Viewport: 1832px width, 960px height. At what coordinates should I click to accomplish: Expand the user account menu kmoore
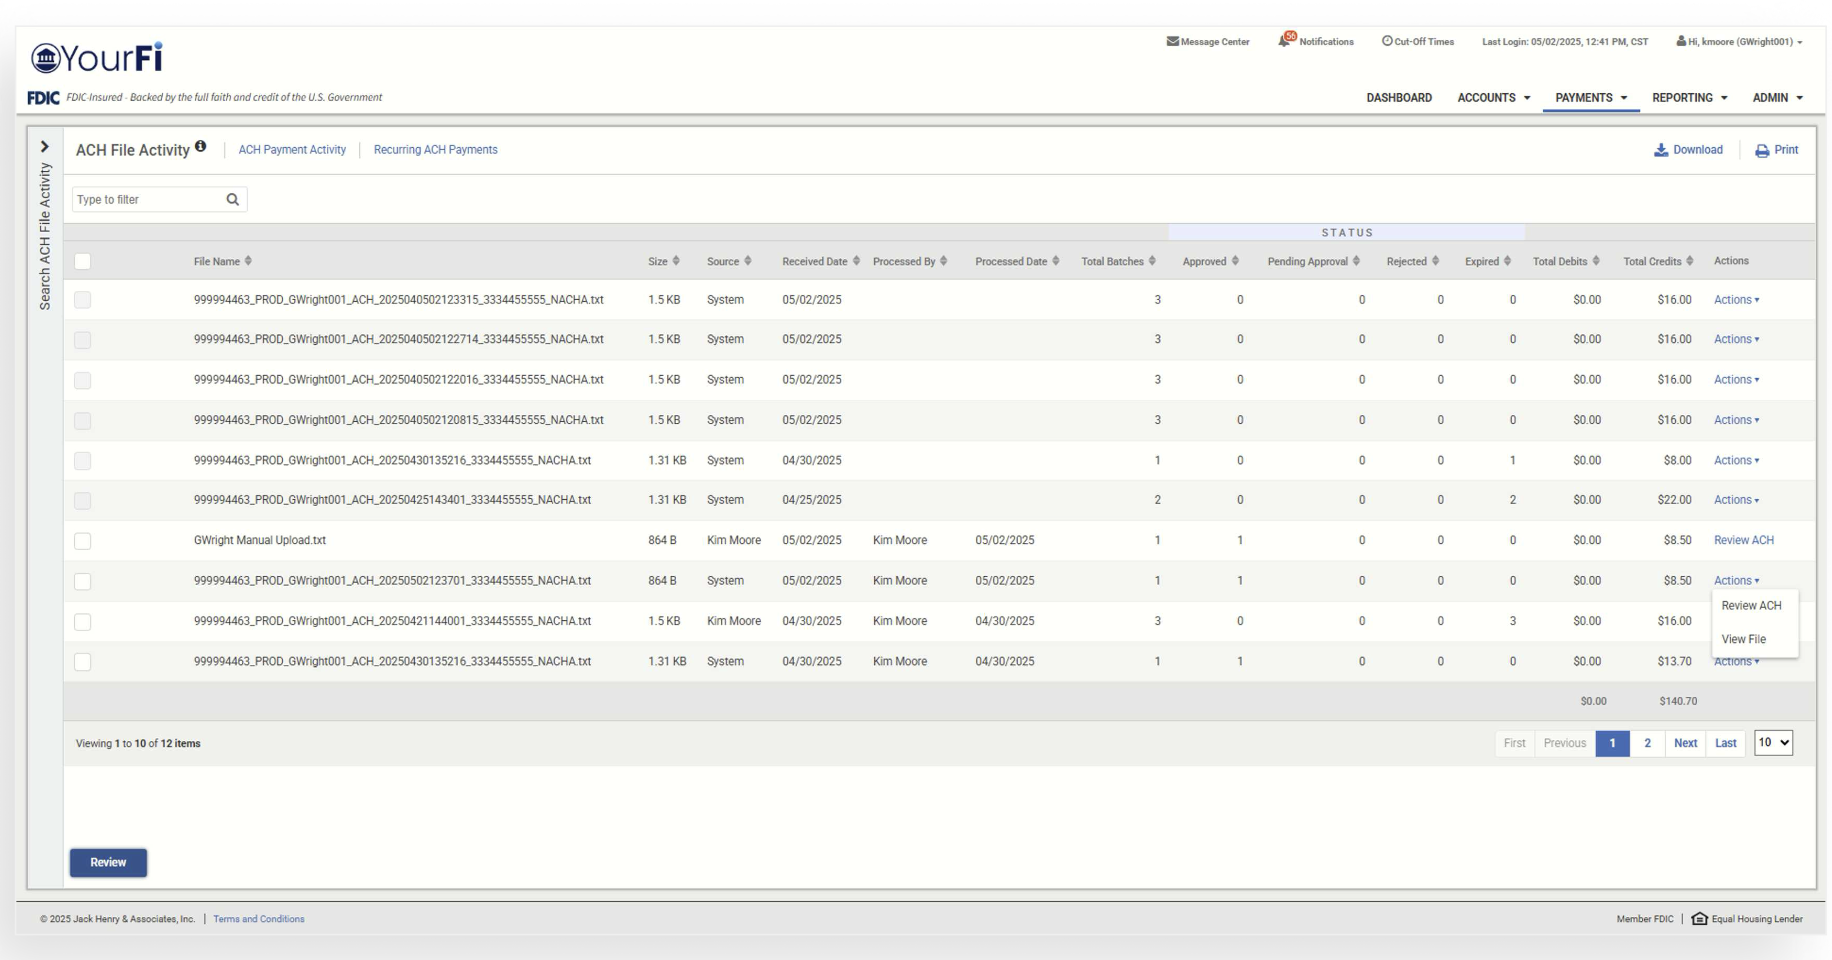tap(1739, 42)
